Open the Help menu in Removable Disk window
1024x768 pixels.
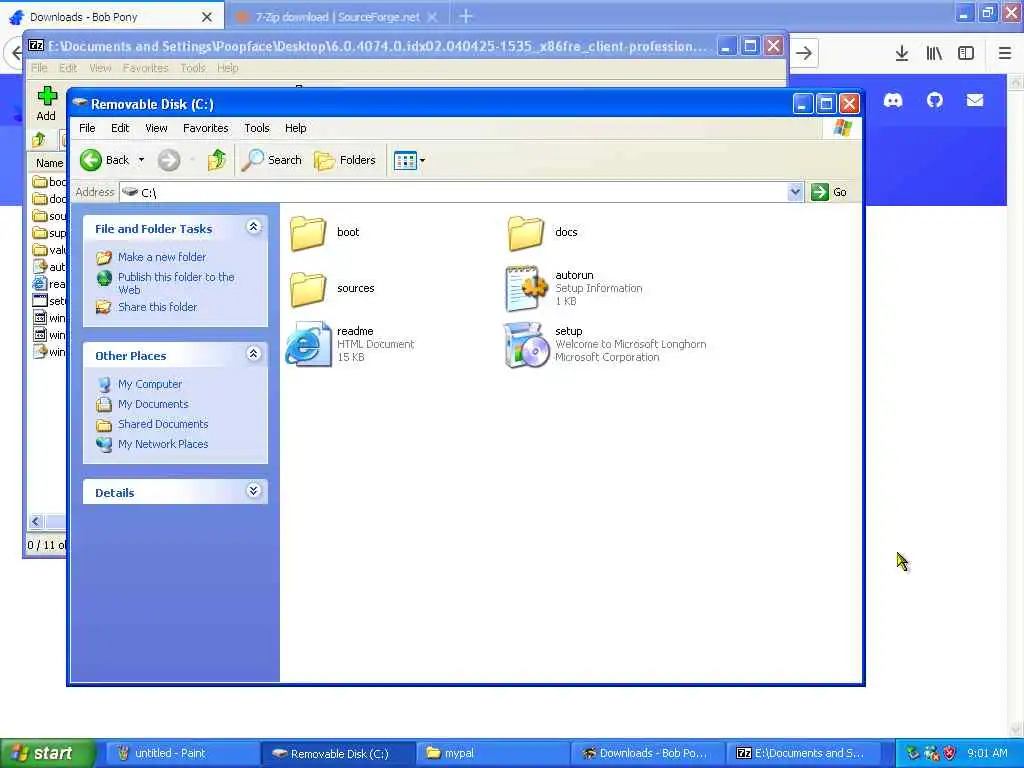tap(295, 128)
